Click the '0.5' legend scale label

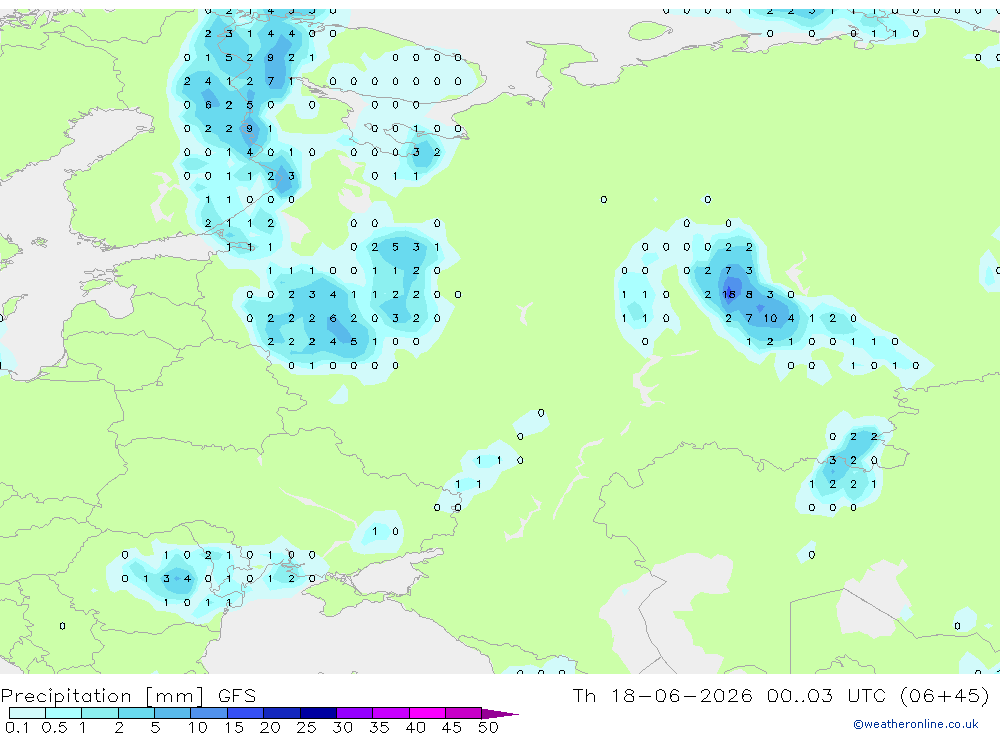click(x=54, y=727)
